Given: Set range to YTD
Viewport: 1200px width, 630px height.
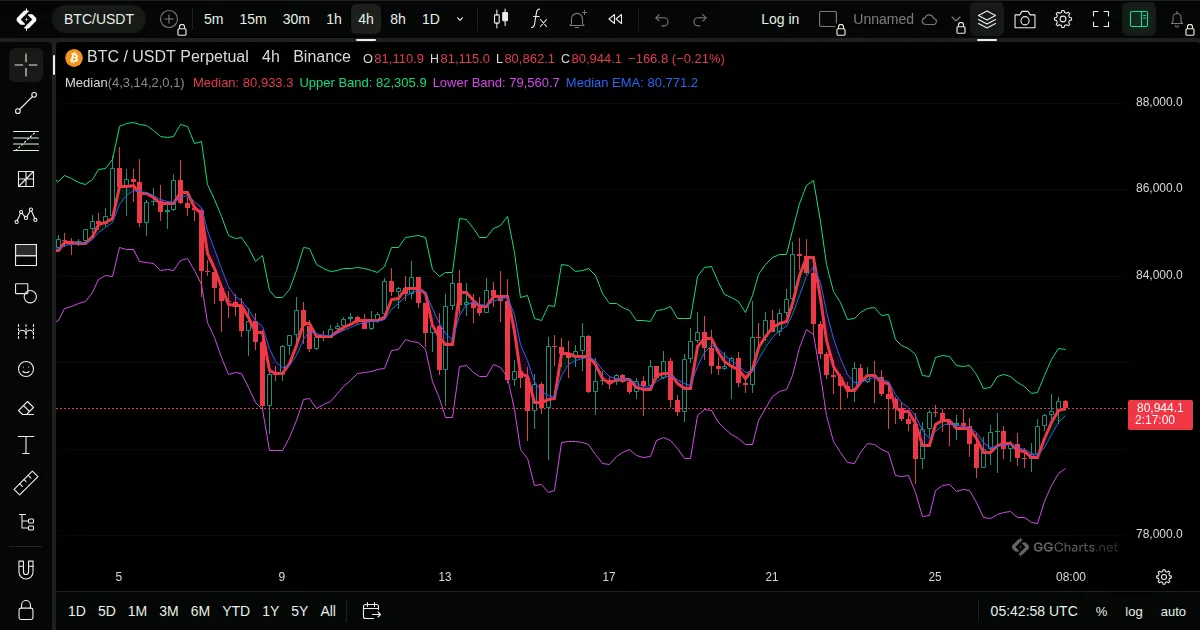Looking at the screenshot, I should click(x=236, y=611).
